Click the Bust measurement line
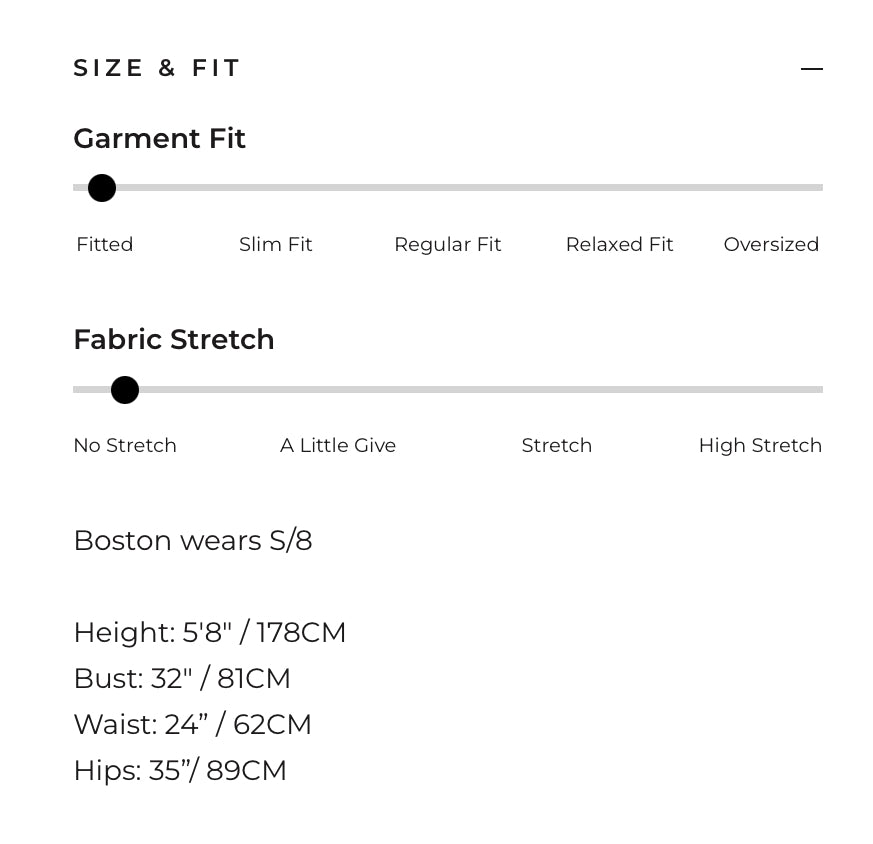The height and width of the screenshot is (844, 873). [182, 679]
